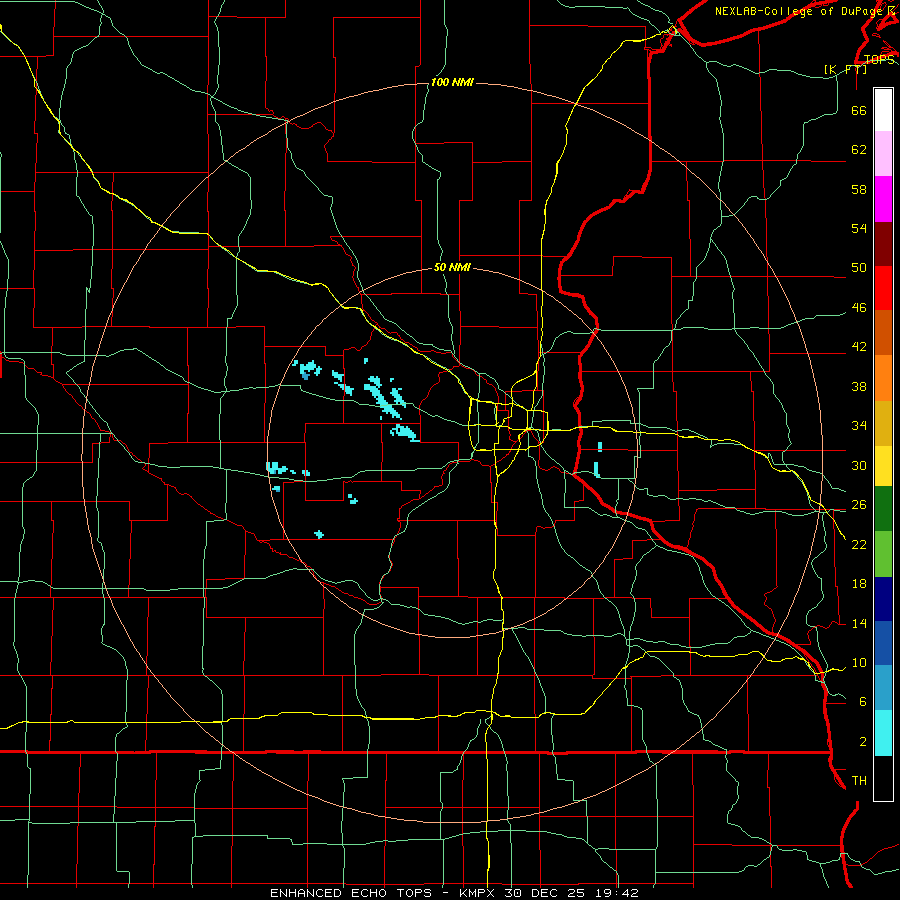This screenshot has height=900, width=900.
Task: Click legend value "10"
Action: tap(859, 662)
